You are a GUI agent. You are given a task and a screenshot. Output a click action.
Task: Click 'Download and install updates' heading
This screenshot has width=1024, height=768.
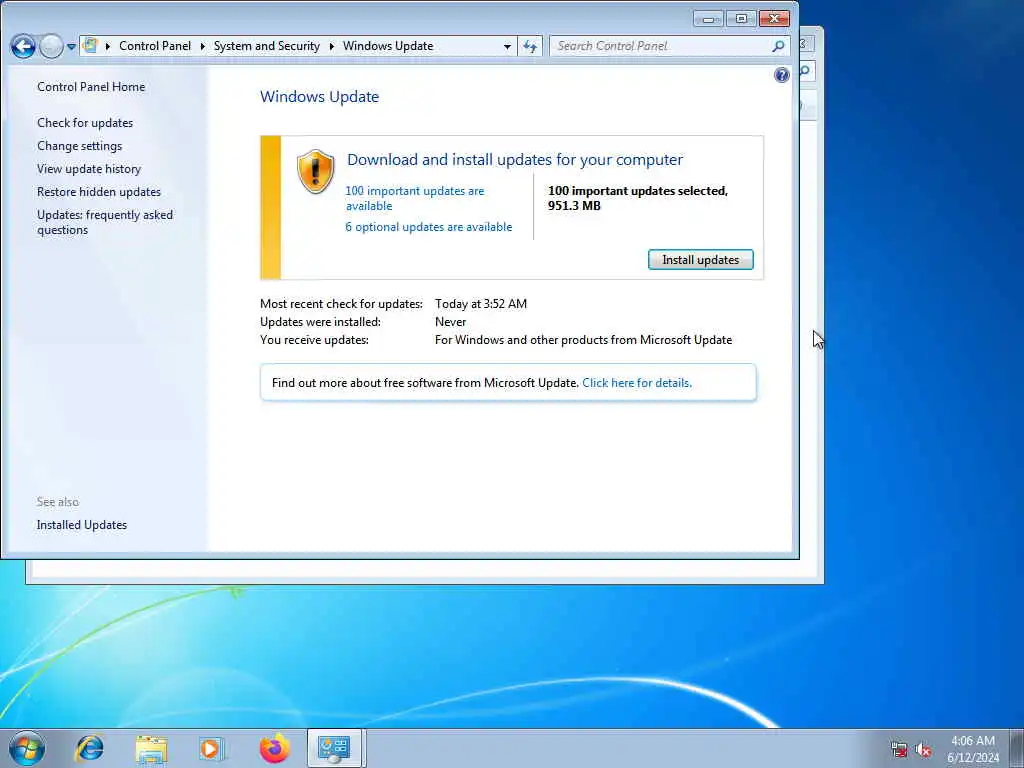pyautogui.click(x=515, y=160)
